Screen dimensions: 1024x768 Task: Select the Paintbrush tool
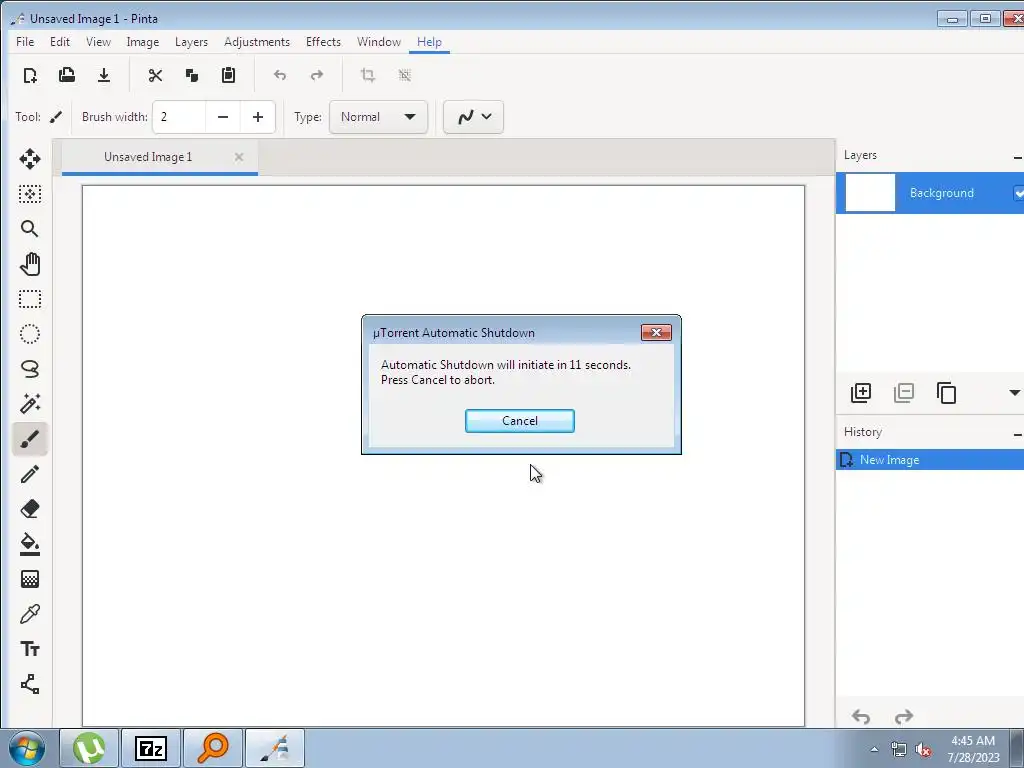click(30, 439)
